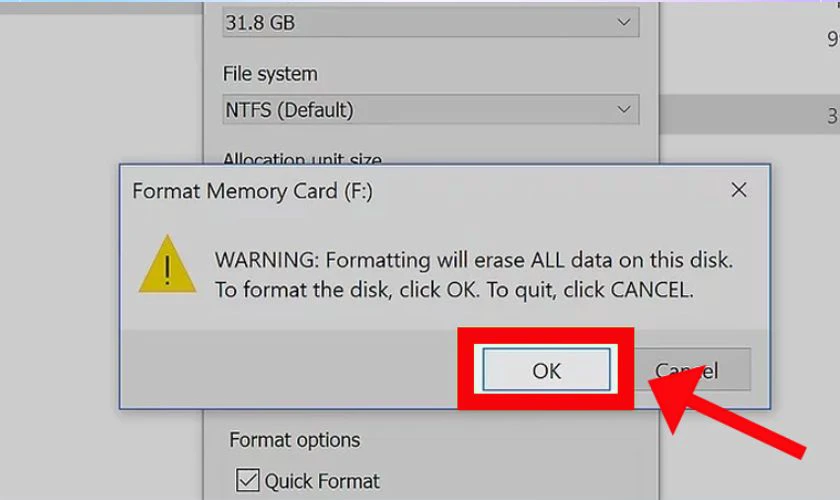Close the Format Memory Card warning dialog
Screen dimensions: 840x500
(739, 190)
